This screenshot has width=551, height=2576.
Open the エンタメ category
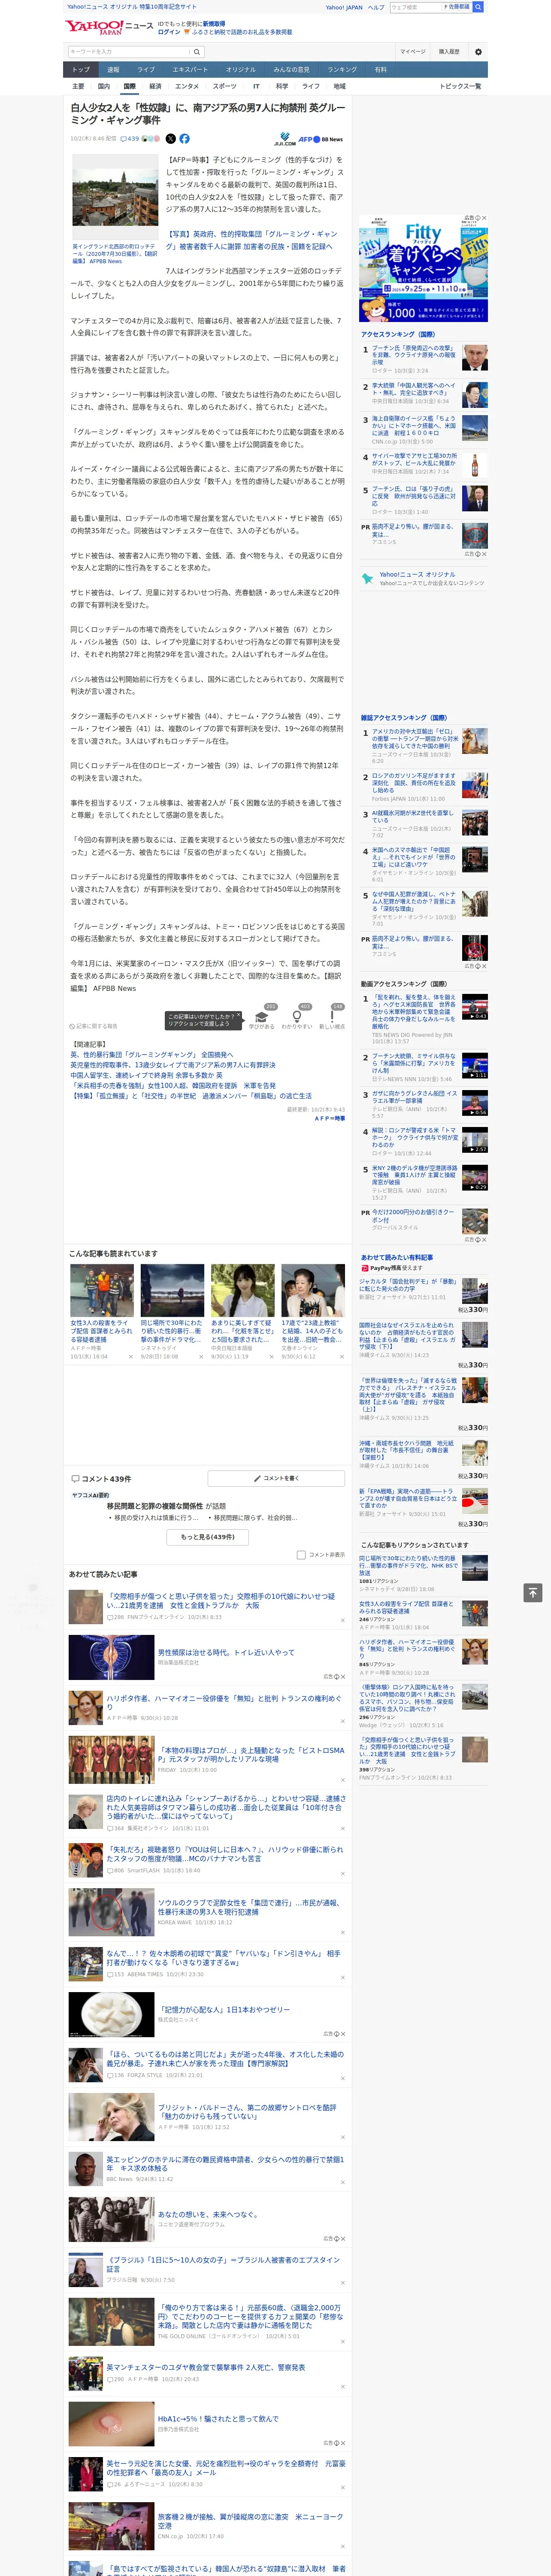[187, 86]
